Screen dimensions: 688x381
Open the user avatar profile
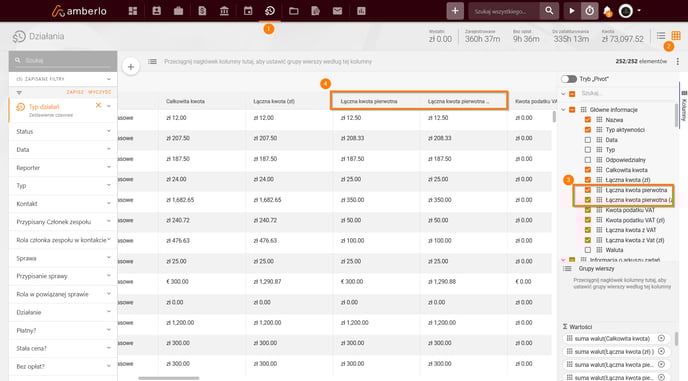coord(626,11)
